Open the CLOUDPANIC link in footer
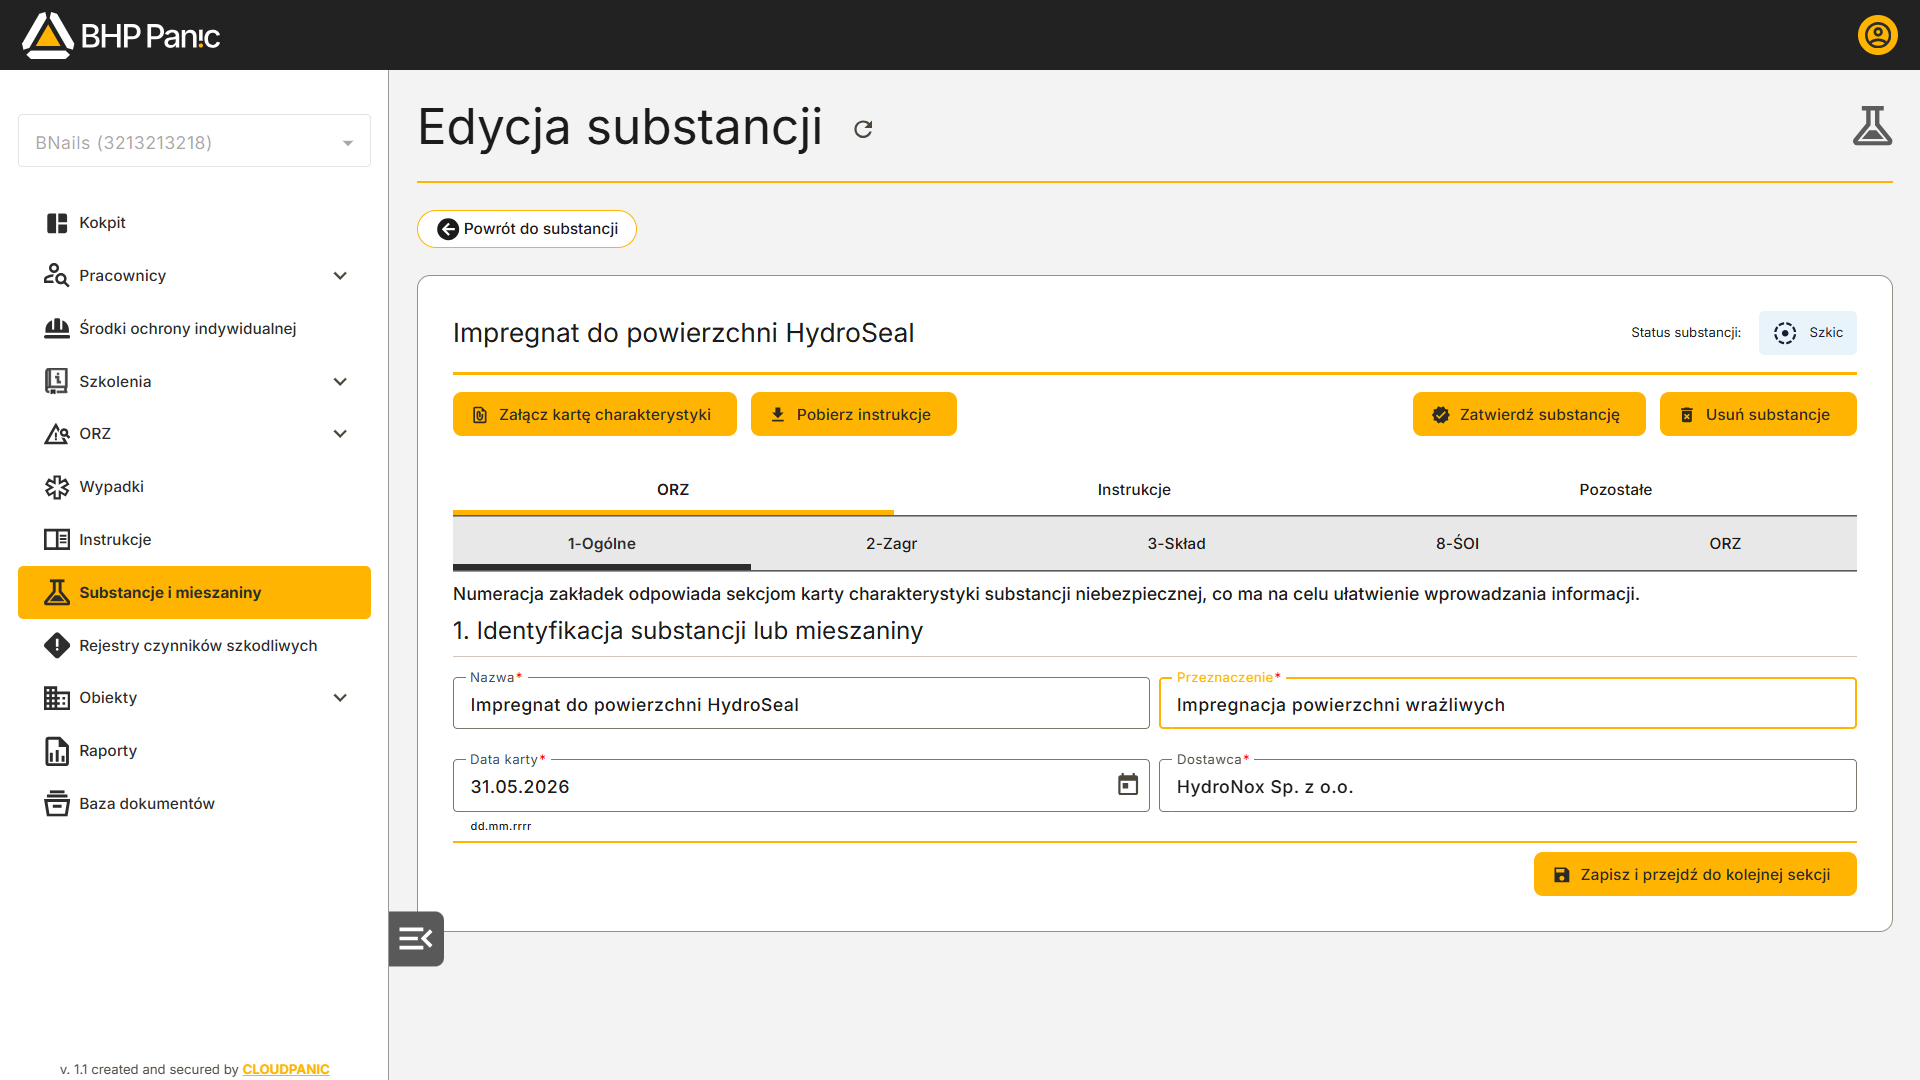Image resolution: width=1920 pixels, height=1080 pixels. pos(286,1069)
